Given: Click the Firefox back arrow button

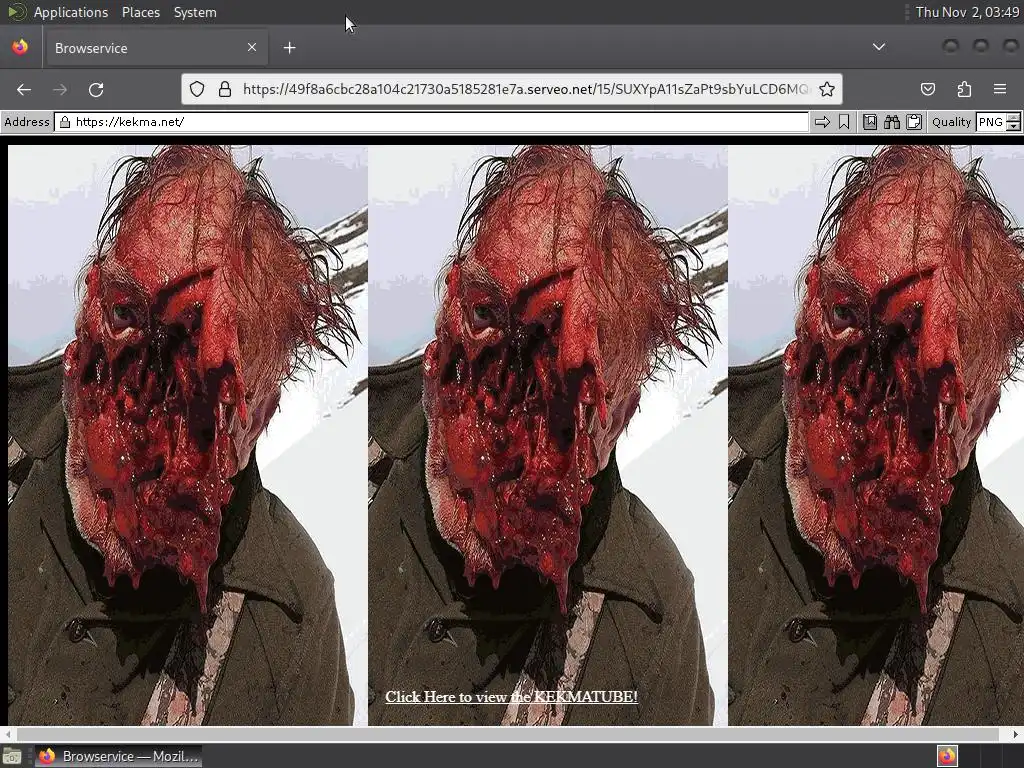Looking at the screenshot, I should pyautogui.click(x=24, y=89).
